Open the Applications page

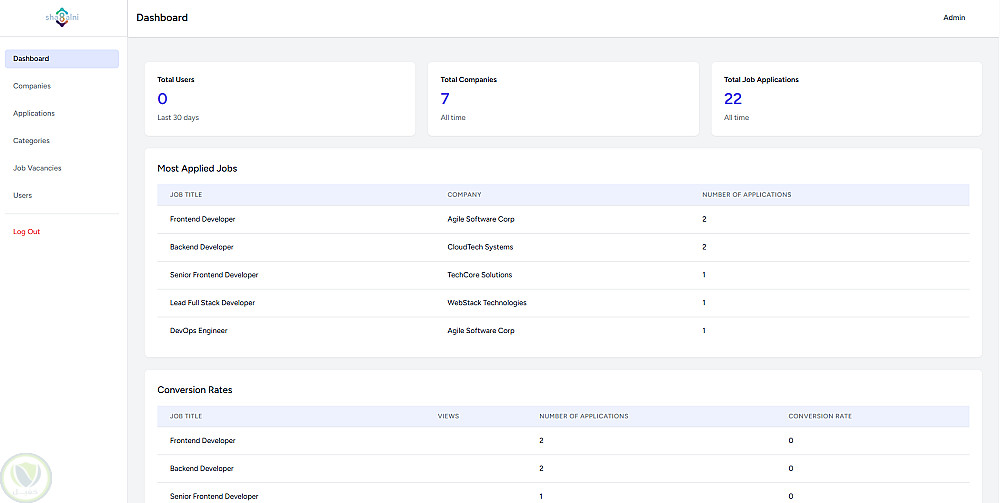tap(34, 113)
